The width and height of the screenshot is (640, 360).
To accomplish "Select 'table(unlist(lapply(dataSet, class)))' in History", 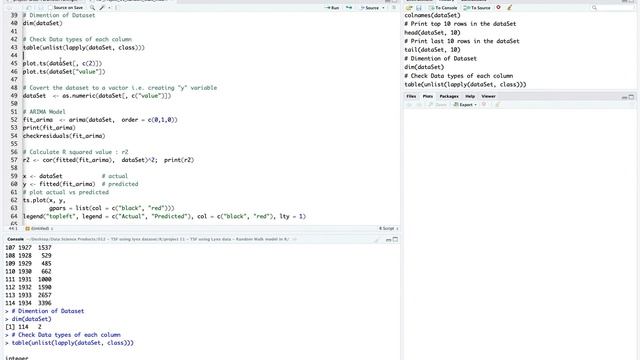I will [465, 84].
